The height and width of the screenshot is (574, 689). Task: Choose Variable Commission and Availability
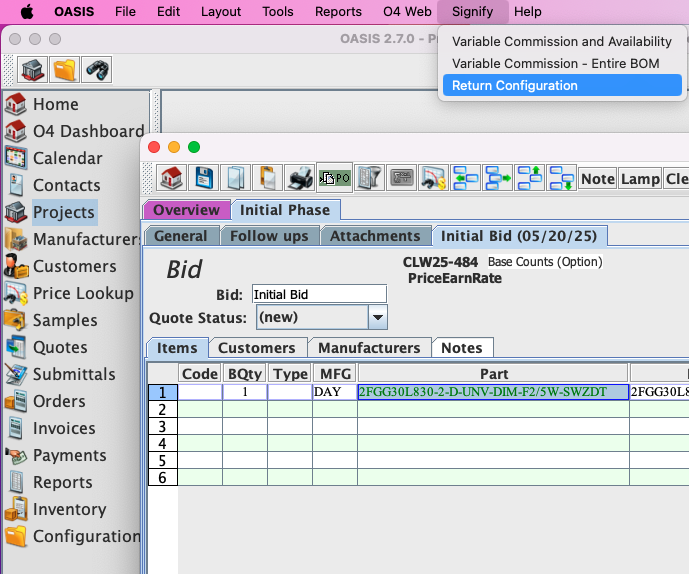(x=562, y=41)
